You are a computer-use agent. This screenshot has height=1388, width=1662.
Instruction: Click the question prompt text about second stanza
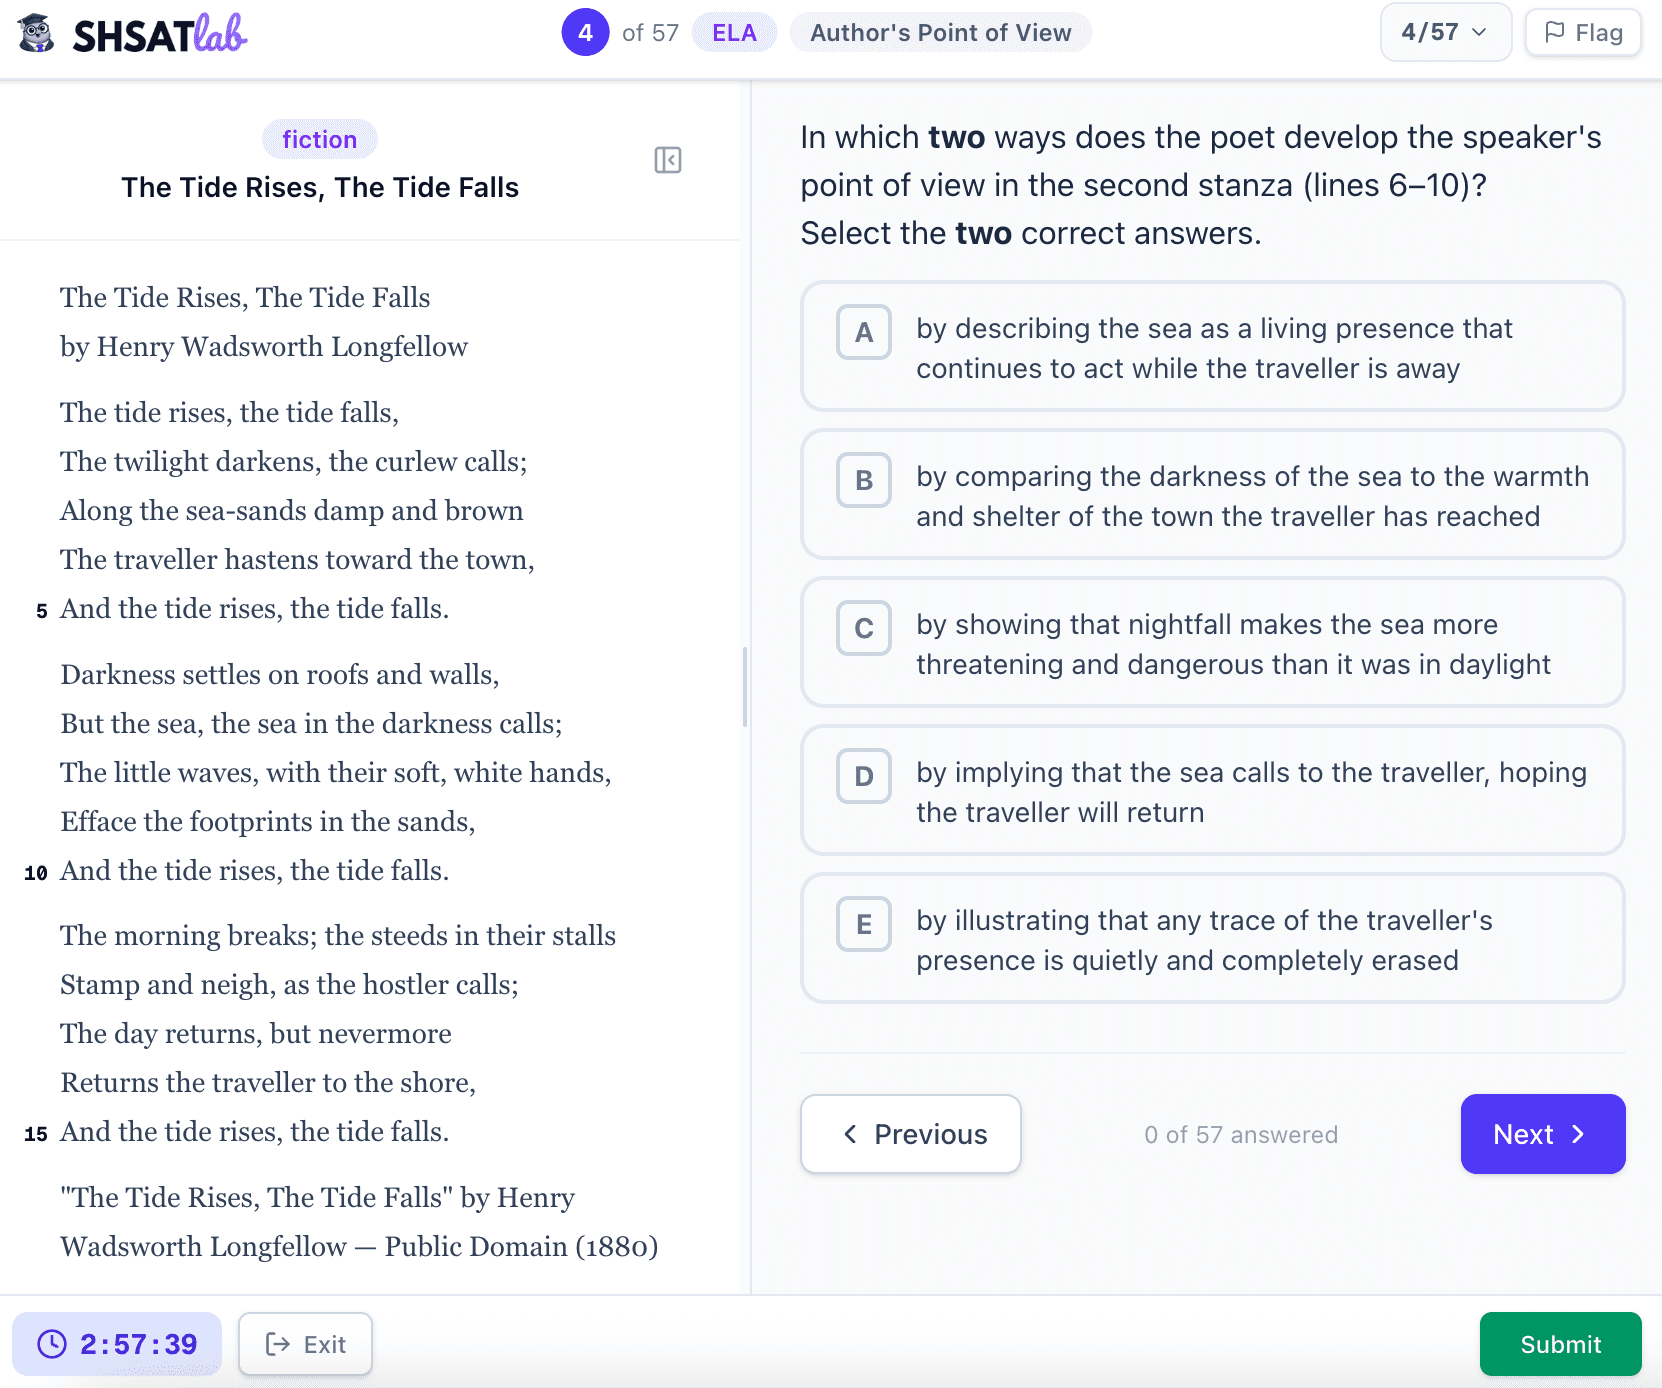click(1201, 185)
